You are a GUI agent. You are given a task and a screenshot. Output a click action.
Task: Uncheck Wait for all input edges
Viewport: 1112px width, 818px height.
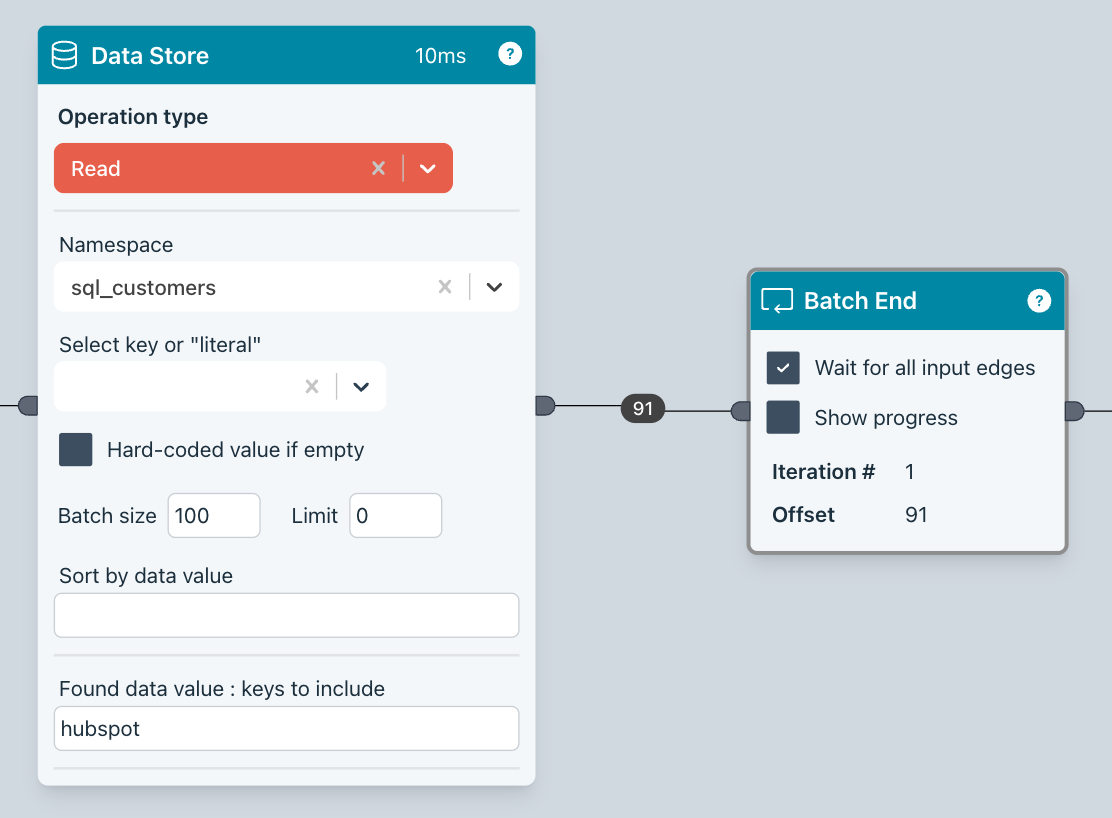[x=783, y=368]
